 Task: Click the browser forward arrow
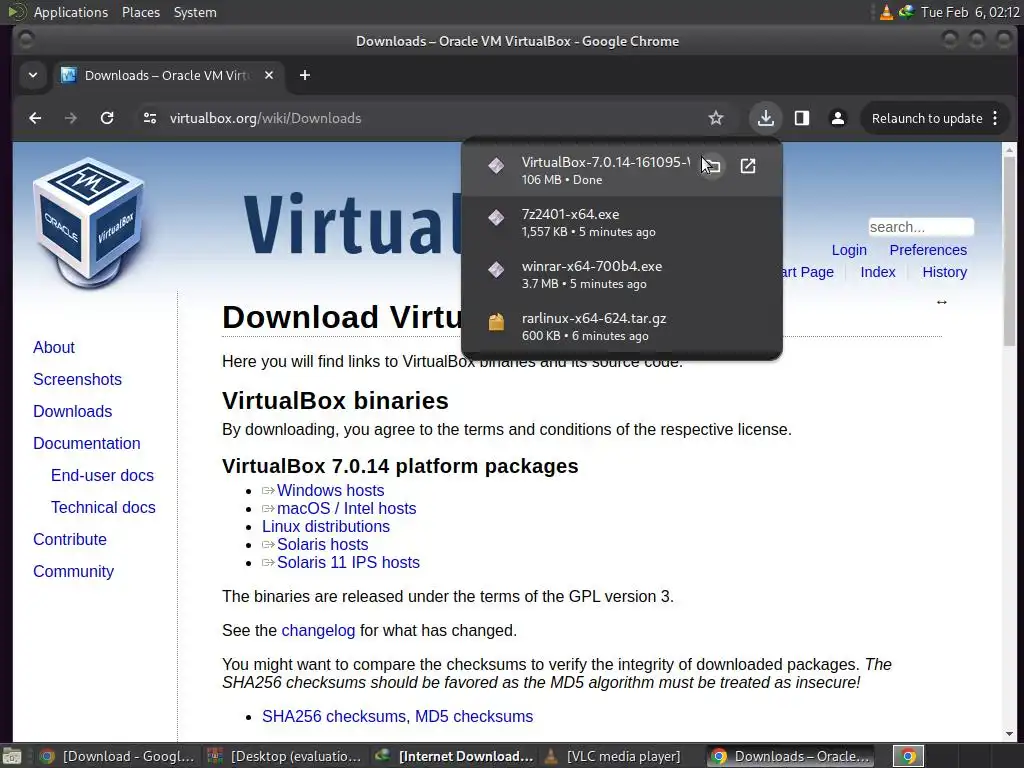click(x=71, y=118)
